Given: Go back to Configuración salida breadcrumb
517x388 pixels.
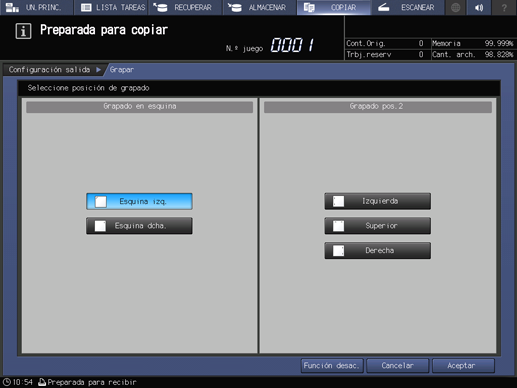Looking at the screenshot, I should click(49, 70).
